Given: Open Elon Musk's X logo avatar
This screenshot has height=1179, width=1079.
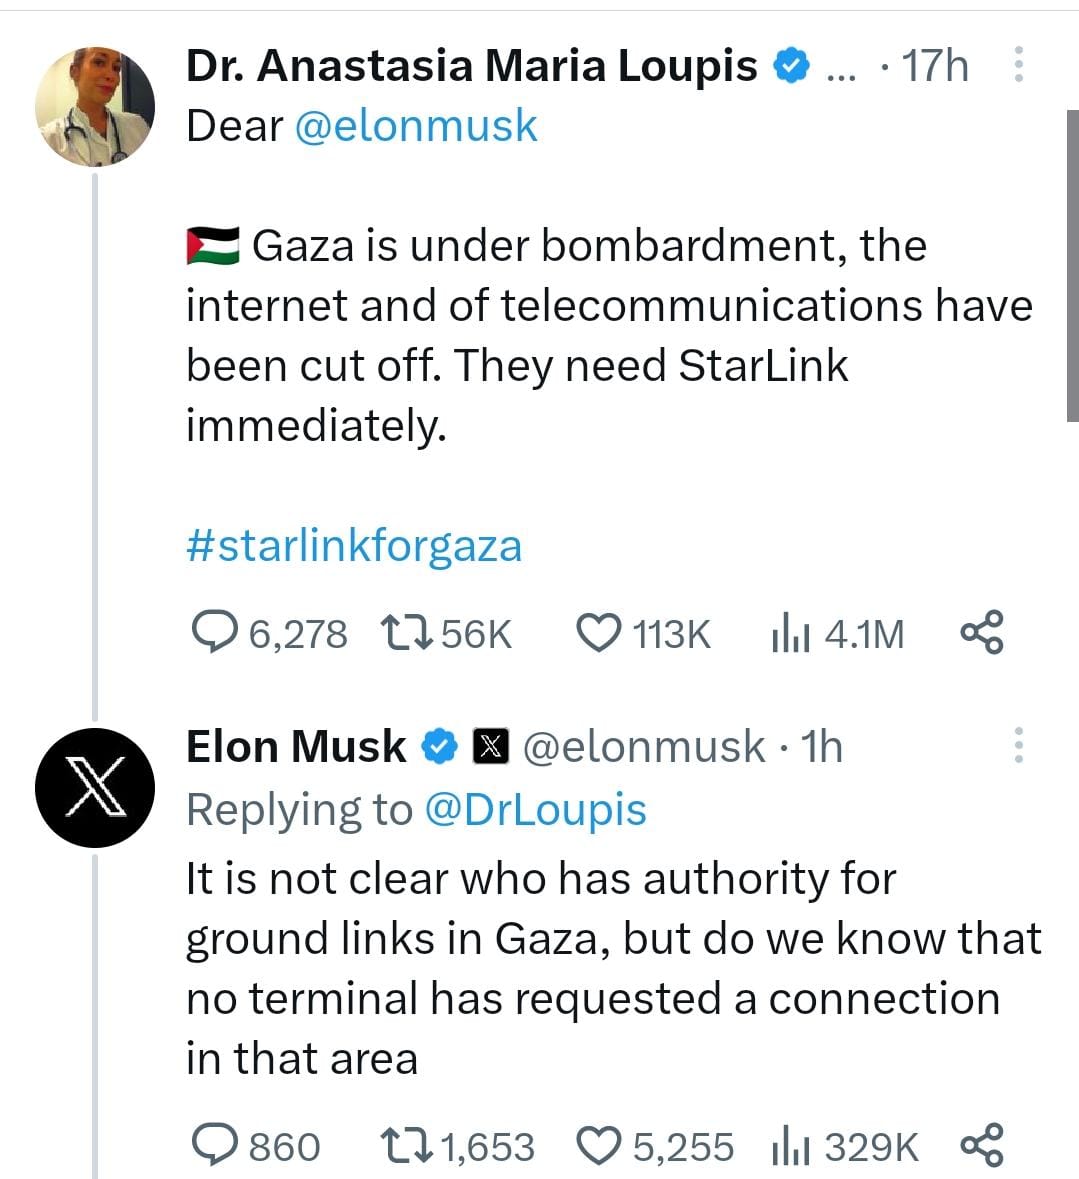Looking at the screenshot, I should coord(95,788).
